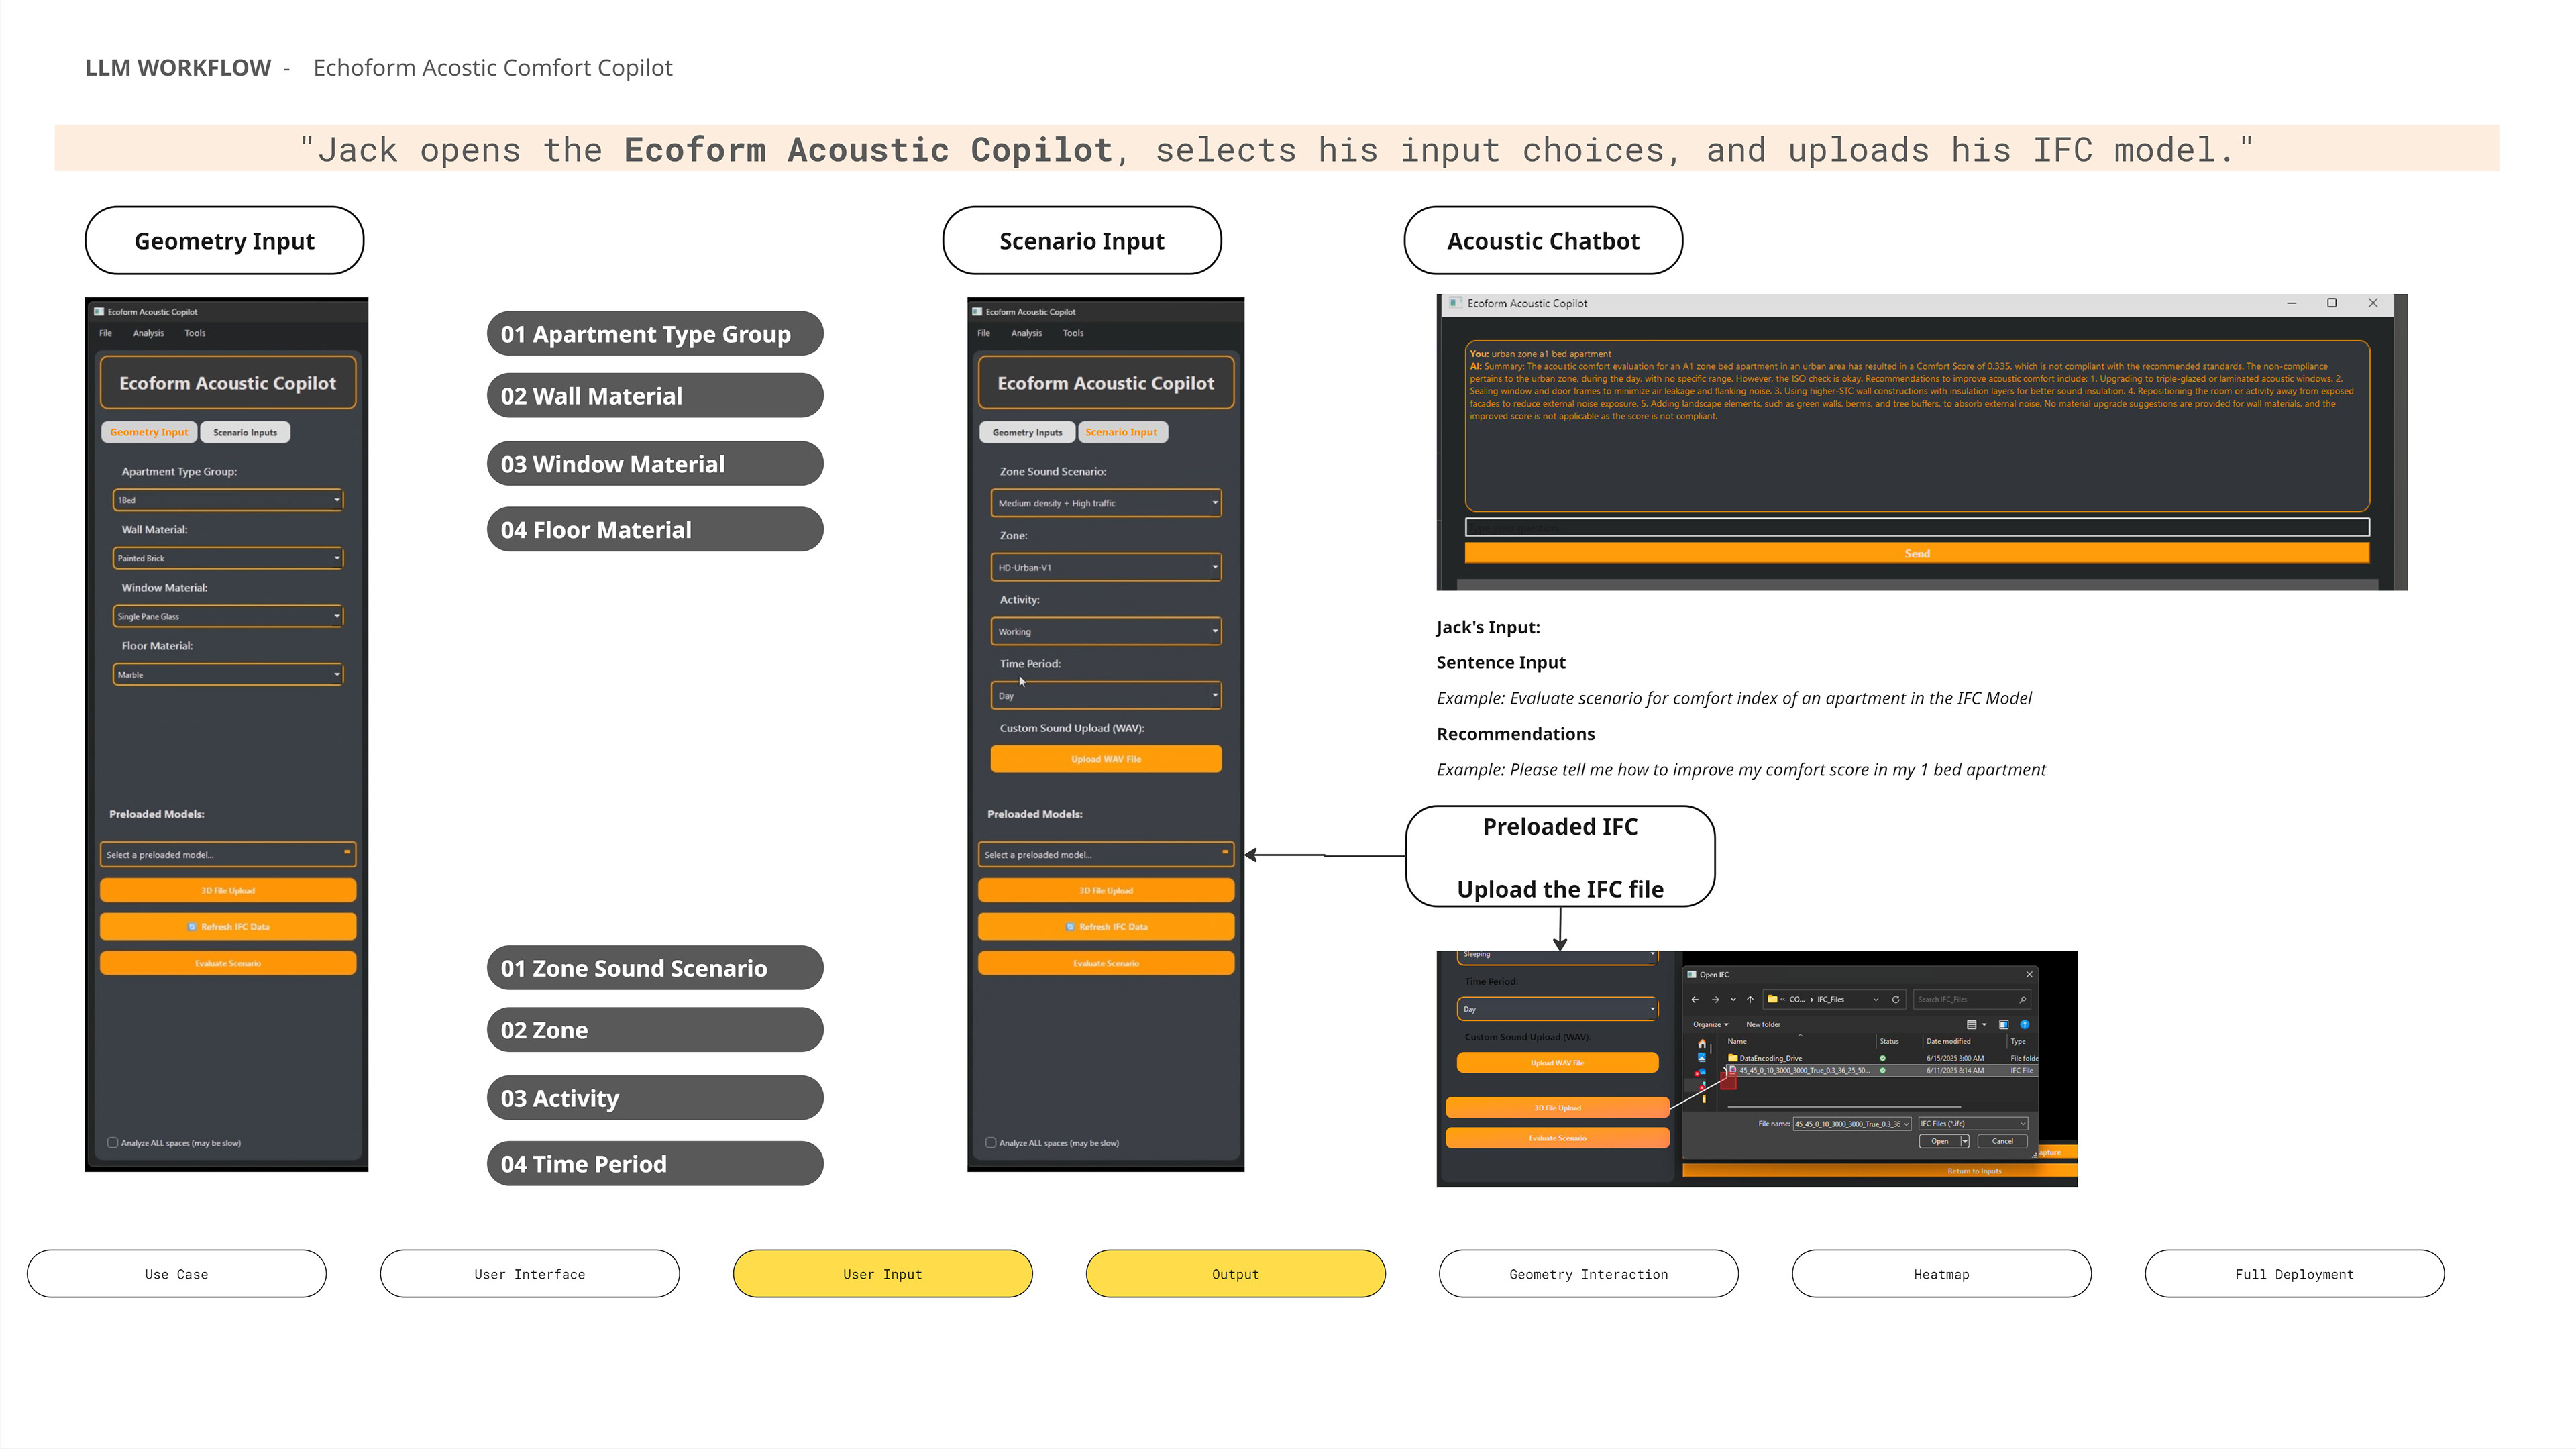The height and width of the screenshot is (1449, 2576).
Task: Click Evaluate Scenario in the Apartment Type window
Action: click(228, 963)
